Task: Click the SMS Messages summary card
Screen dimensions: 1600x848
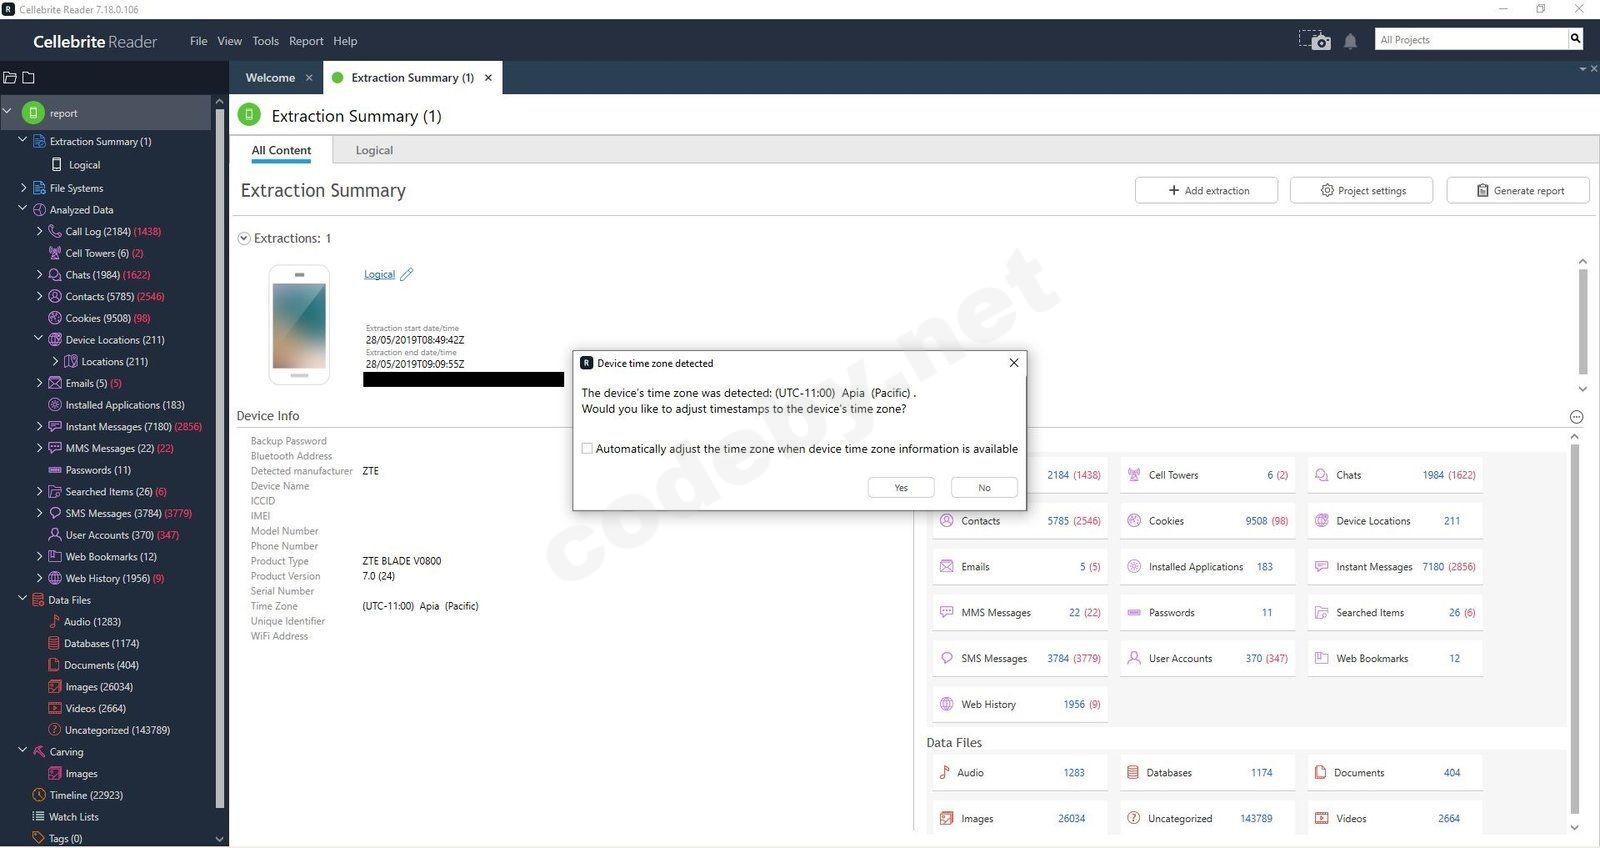Action: pos(1020,658)
